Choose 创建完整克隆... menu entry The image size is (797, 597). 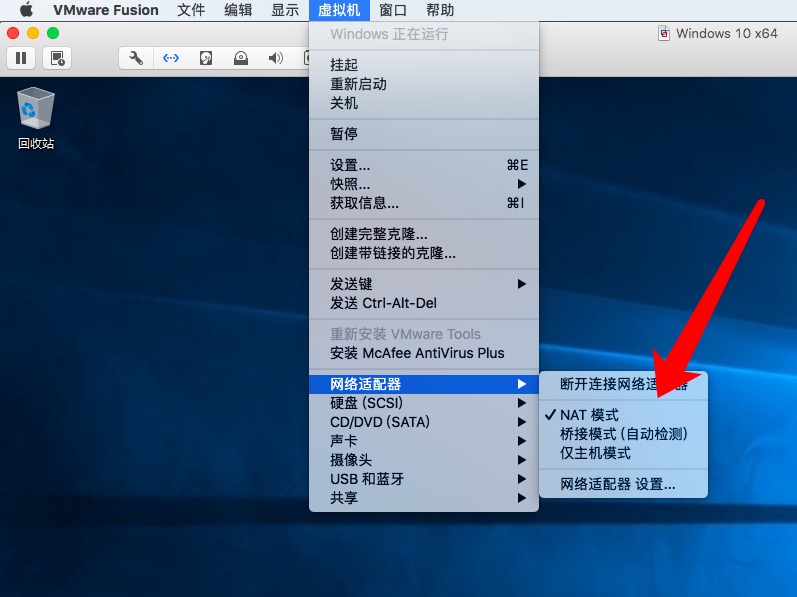(424, 234)
